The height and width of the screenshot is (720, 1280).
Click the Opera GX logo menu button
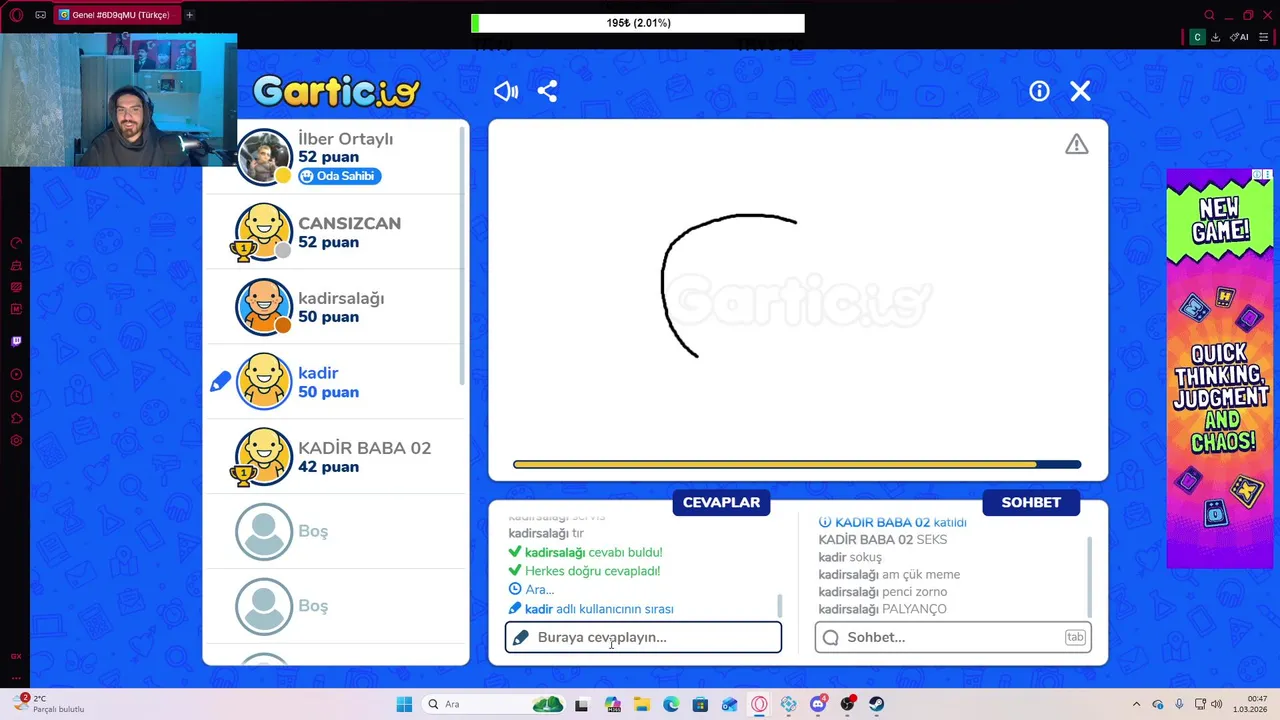(x=15, y=15)
